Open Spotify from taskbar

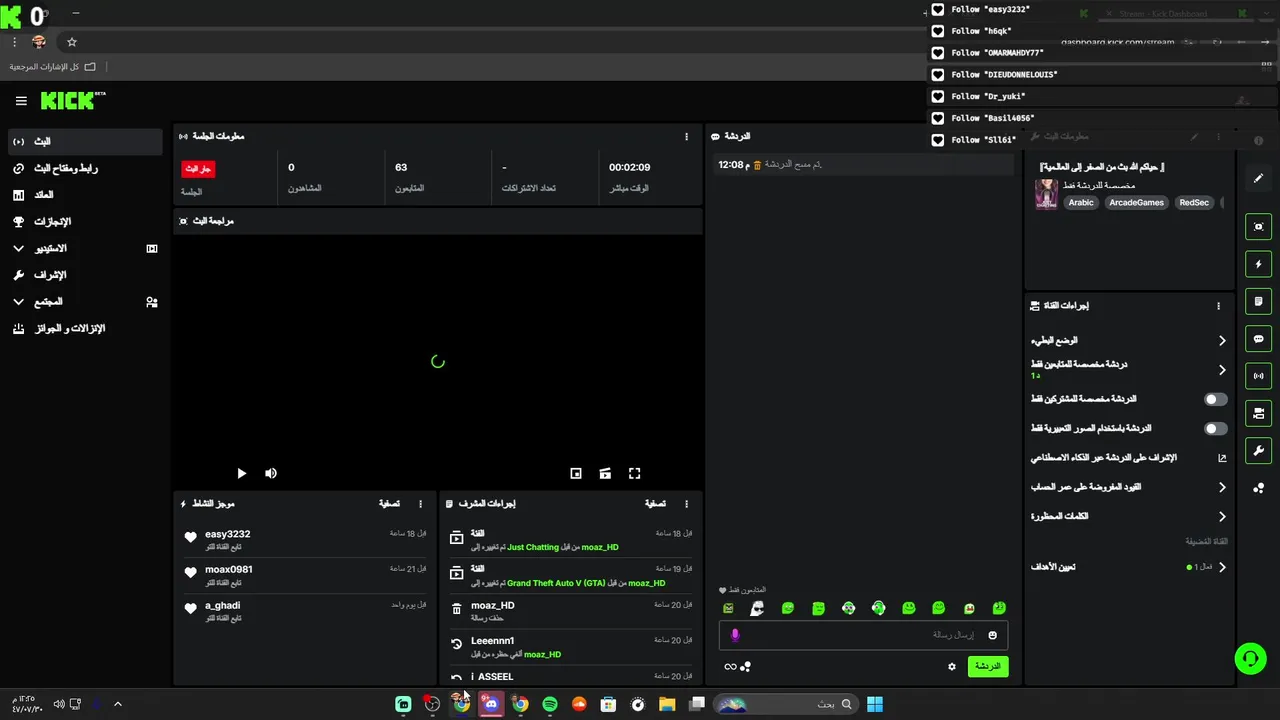pos(549,704)
